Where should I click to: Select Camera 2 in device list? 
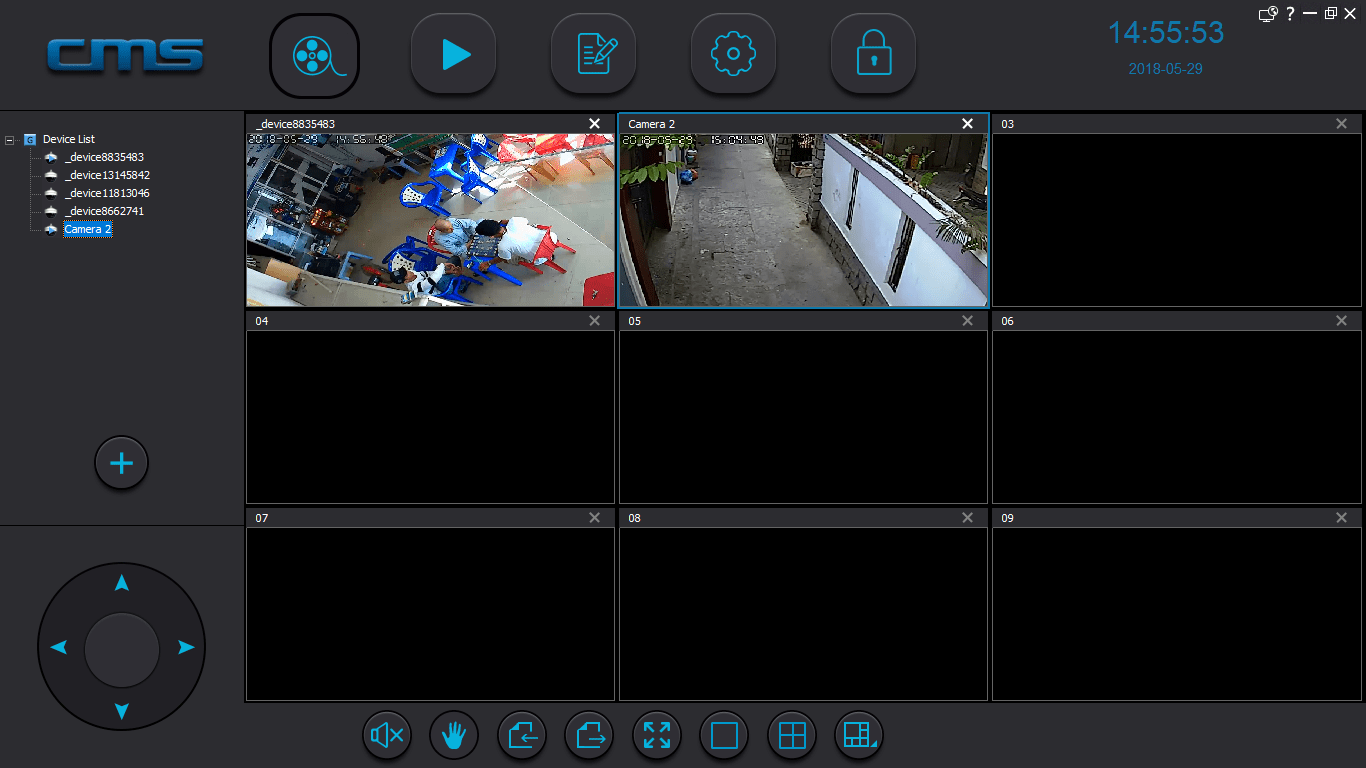88,229
